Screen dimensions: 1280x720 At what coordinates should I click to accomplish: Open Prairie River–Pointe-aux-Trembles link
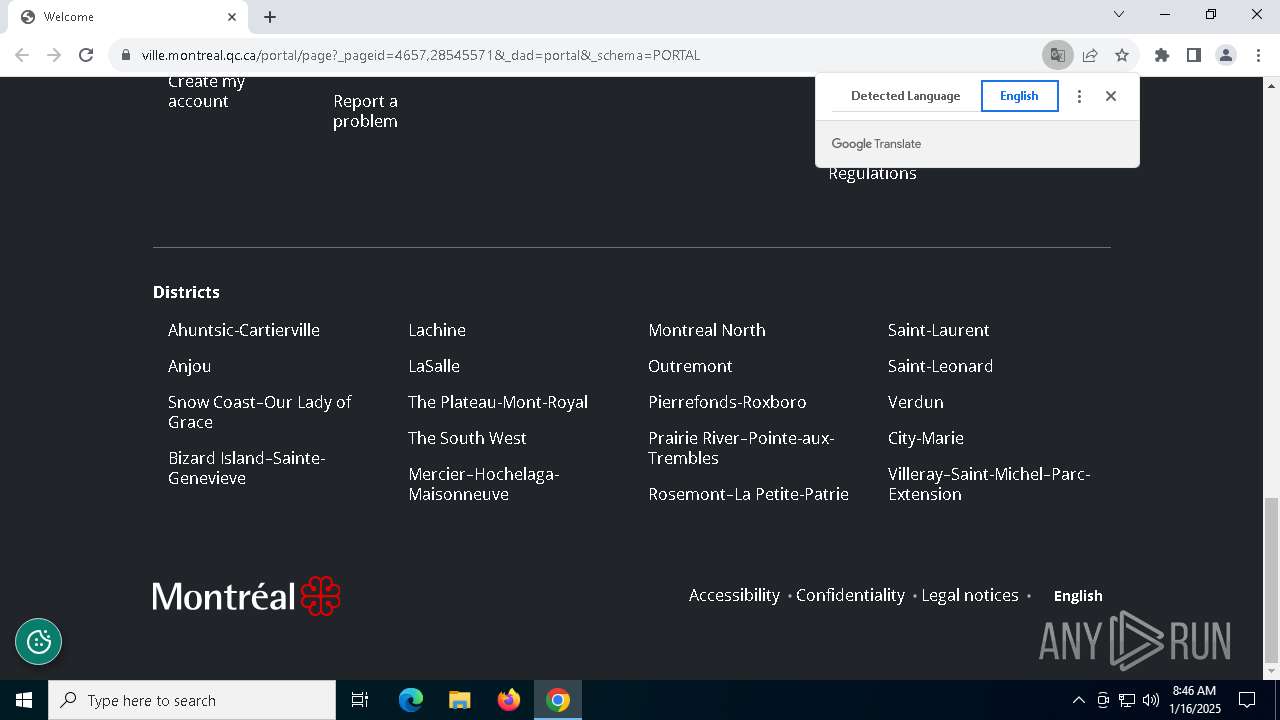point(741,448)
